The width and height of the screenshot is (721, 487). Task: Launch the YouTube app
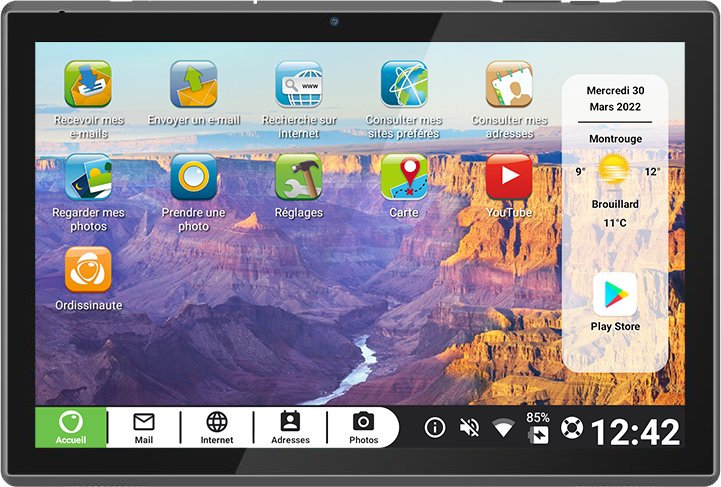pyautogui.click(x=509, y=178)
